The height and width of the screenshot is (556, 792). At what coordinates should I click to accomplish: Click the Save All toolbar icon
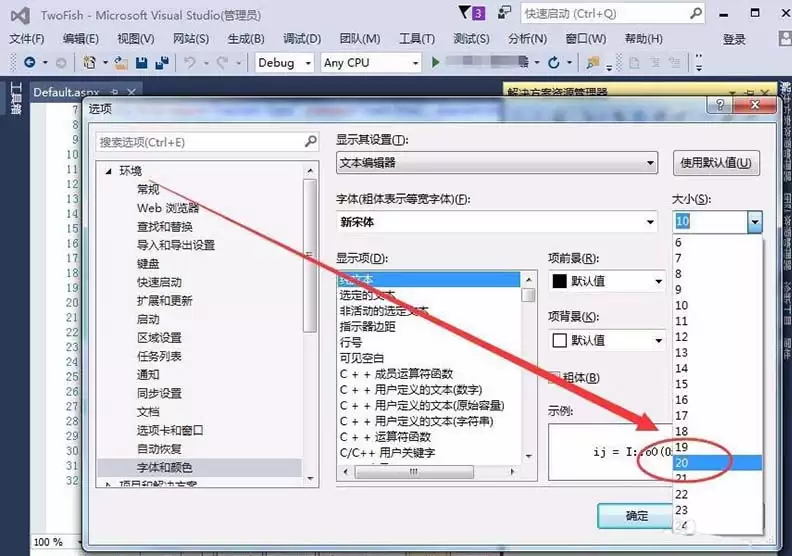(x=160, y=62)
